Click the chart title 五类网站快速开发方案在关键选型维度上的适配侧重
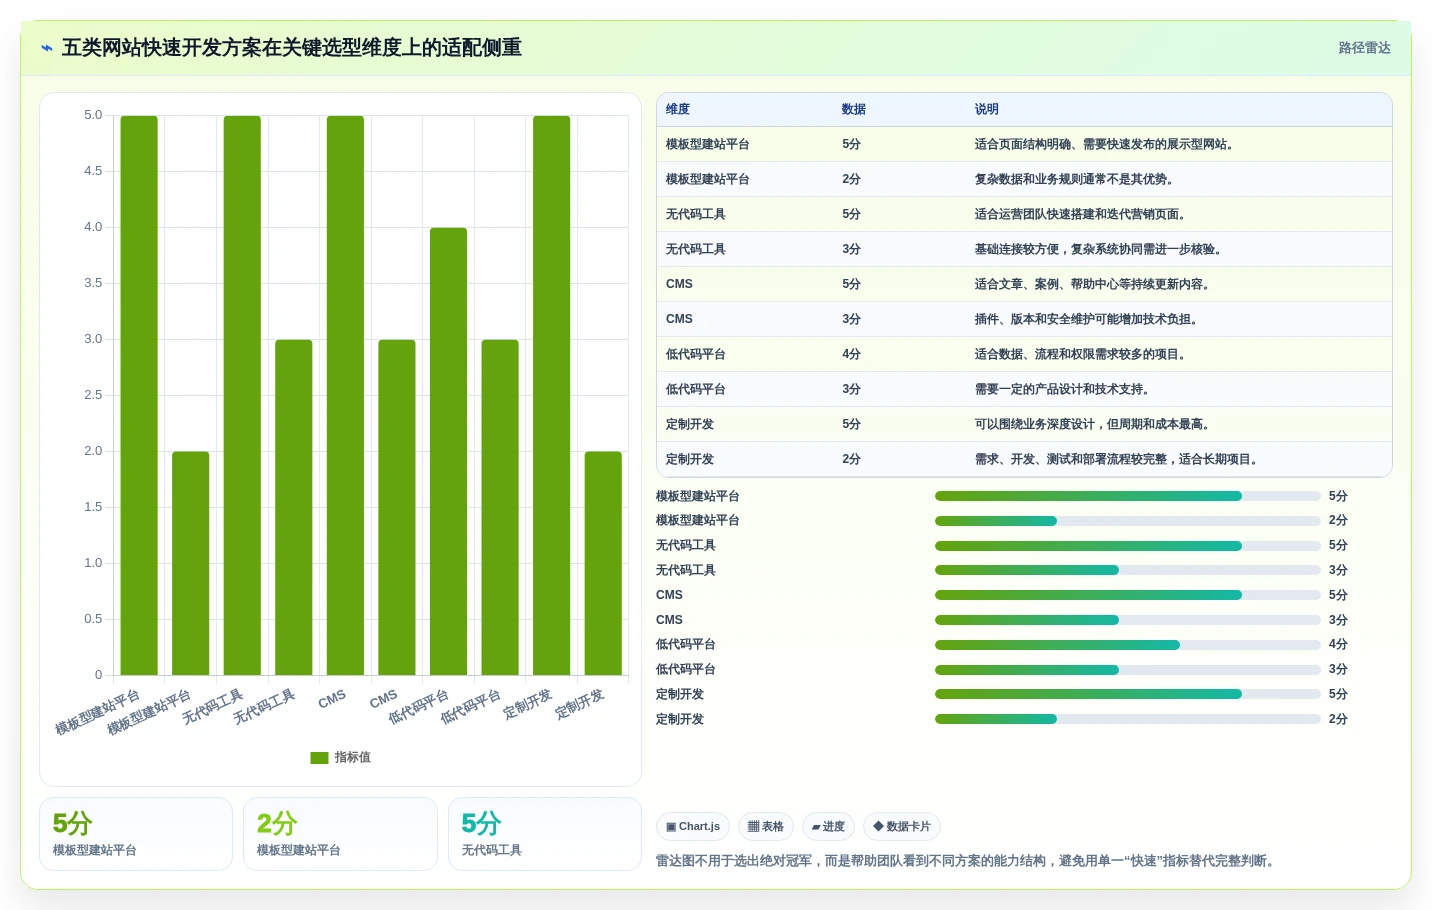 point(291,48)
